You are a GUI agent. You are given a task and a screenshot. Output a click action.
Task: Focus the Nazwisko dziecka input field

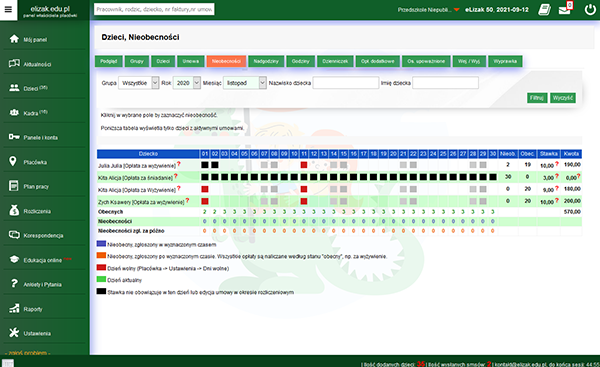[x=346, y=83]
